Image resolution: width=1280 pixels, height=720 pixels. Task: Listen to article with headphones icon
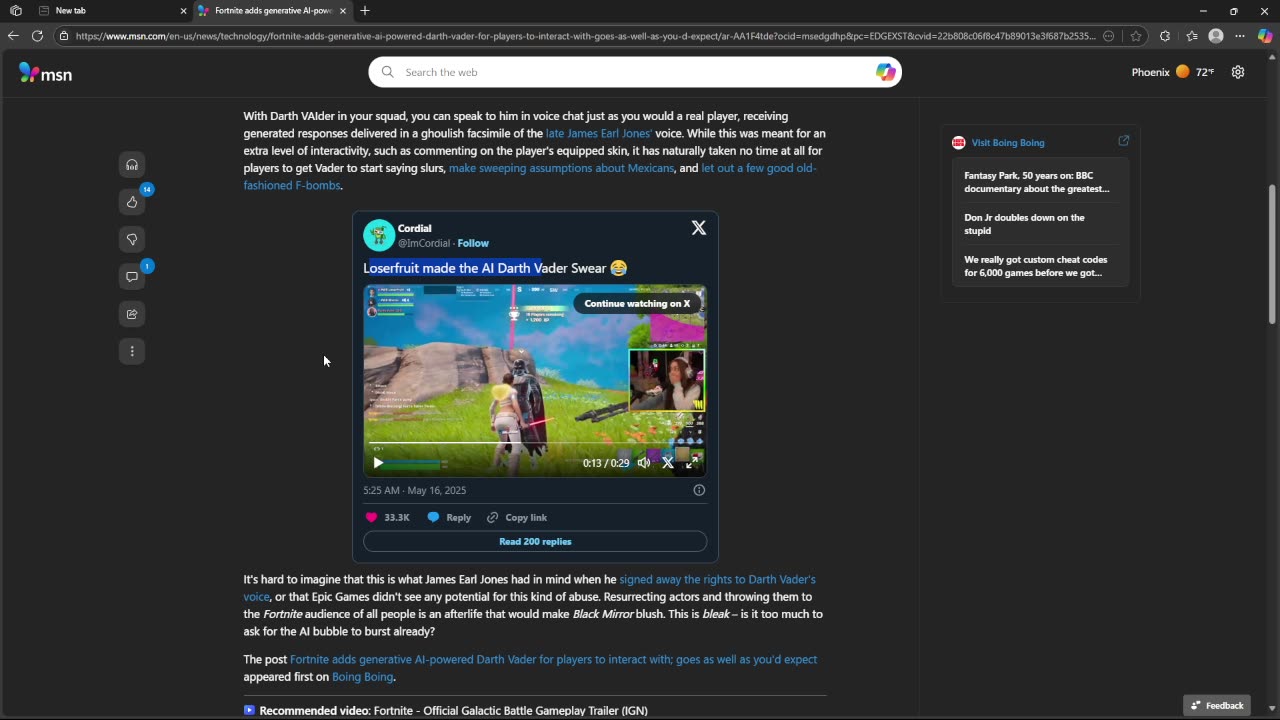click(x=132, y=164)
